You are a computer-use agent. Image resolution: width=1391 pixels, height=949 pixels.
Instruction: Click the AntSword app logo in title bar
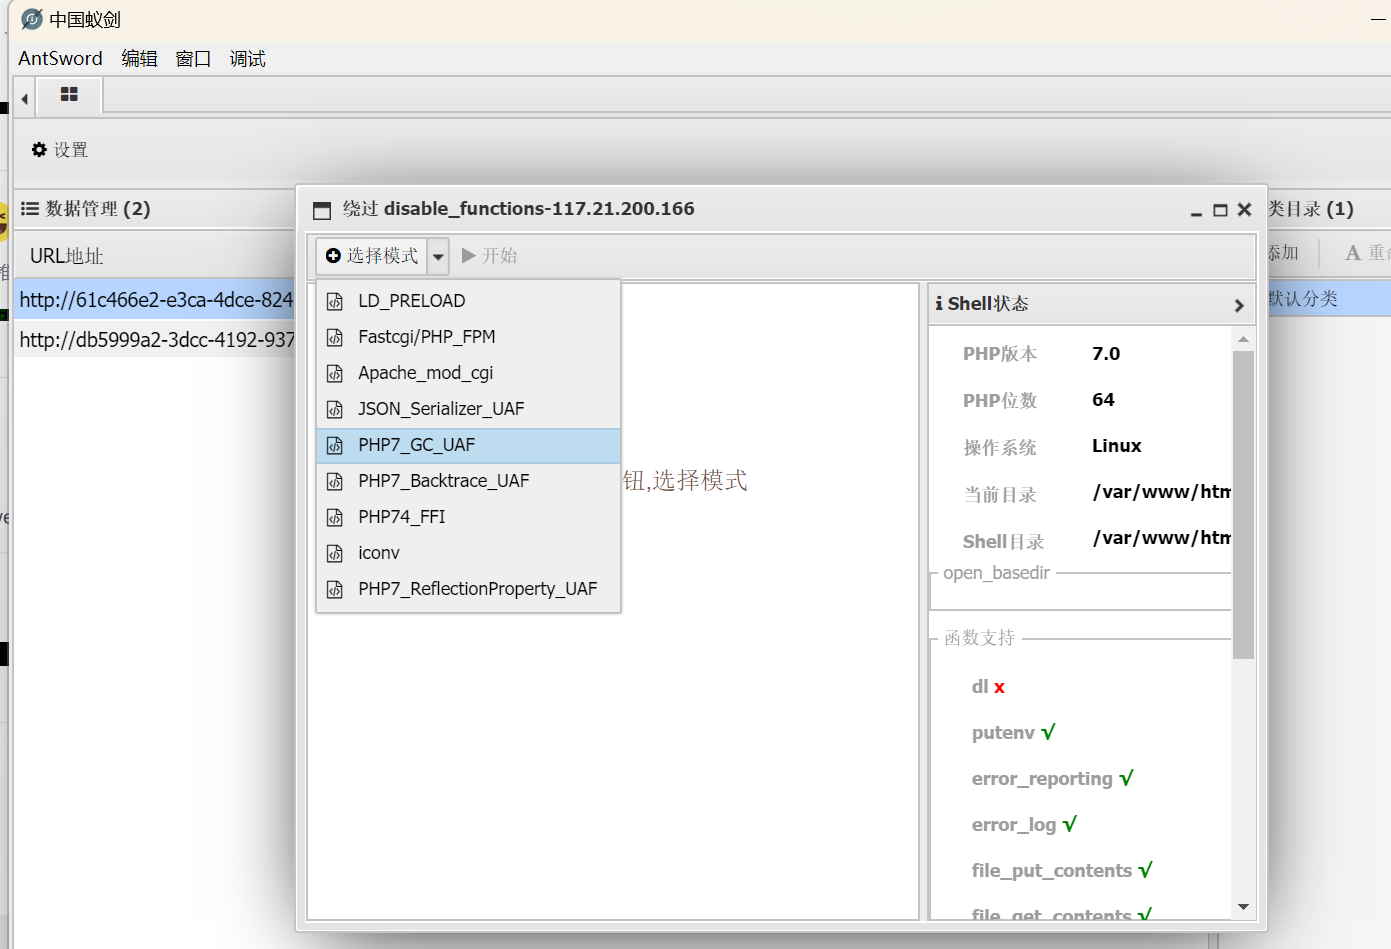click(32, 19)
